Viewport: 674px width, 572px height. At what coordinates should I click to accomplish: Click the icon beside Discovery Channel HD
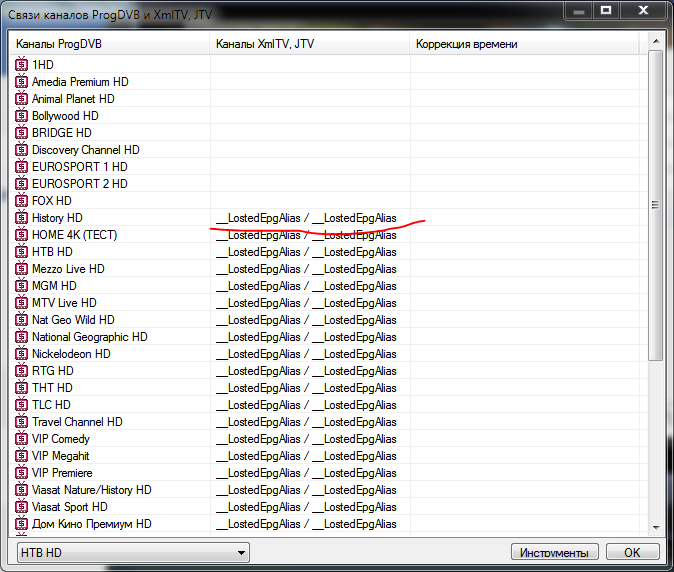22,150
